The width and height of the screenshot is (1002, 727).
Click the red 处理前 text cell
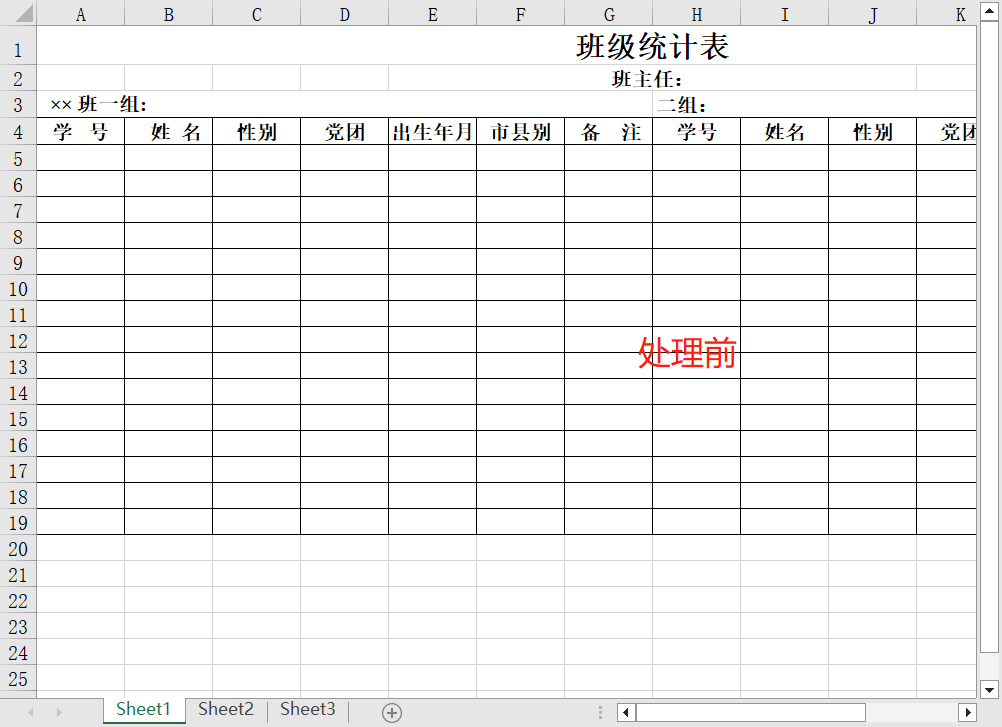tap(688, 354)
